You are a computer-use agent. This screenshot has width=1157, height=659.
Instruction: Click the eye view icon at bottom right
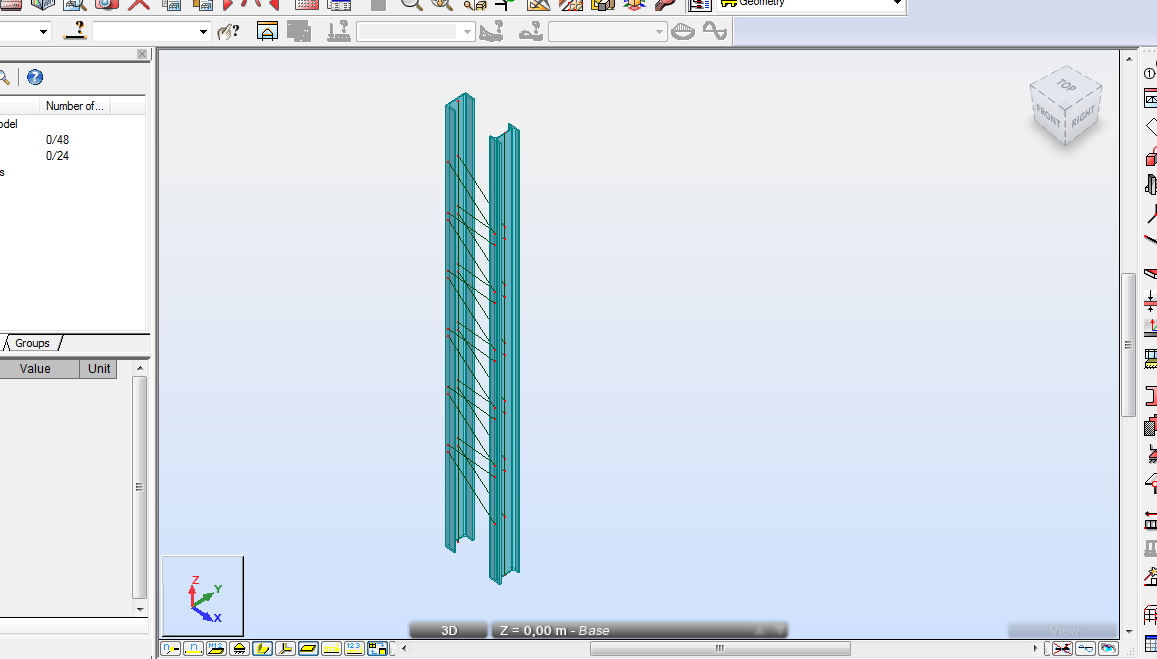pyautogui.click(x=1108, y=649)
